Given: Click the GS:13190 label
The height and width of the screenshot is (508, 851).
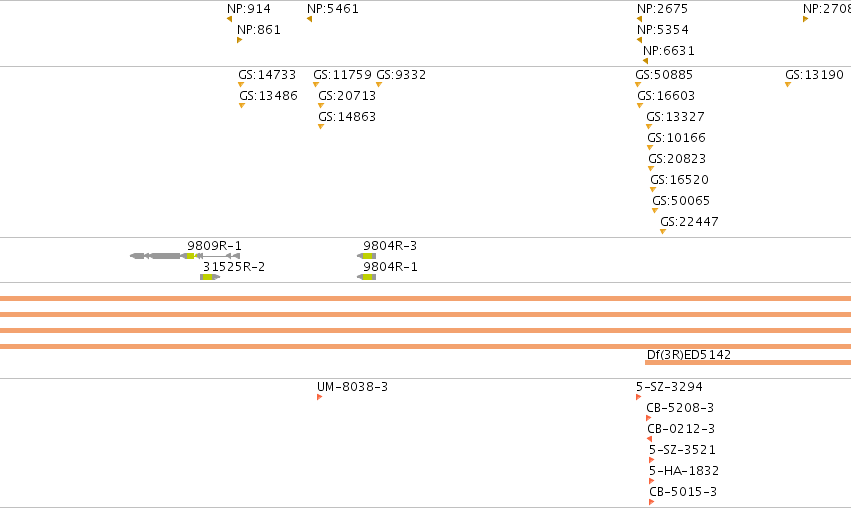Looking at the screenshot, I should pyautogui.click(x=814, y=75).
